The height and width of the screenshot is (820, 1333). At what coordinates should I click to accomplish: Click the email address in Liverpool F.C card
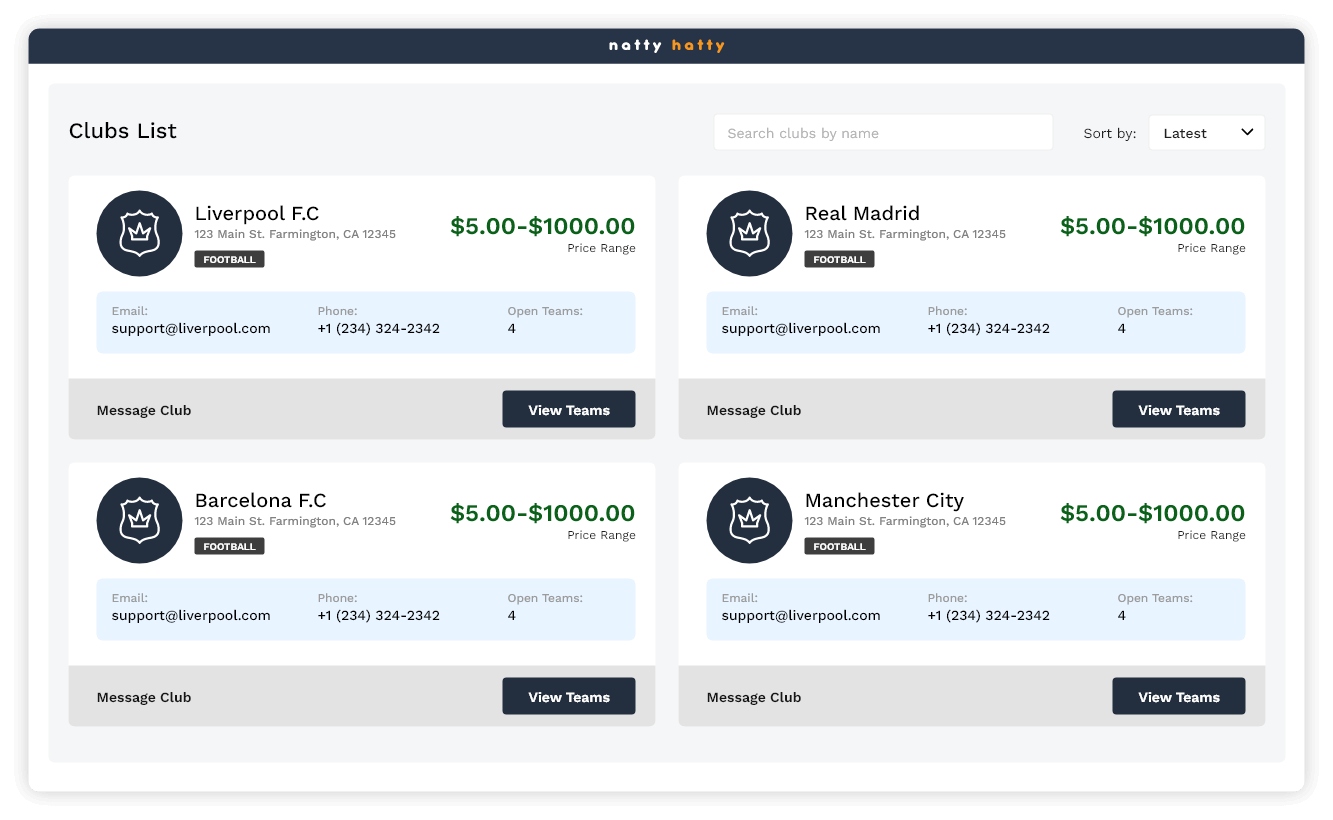point(191,328)
